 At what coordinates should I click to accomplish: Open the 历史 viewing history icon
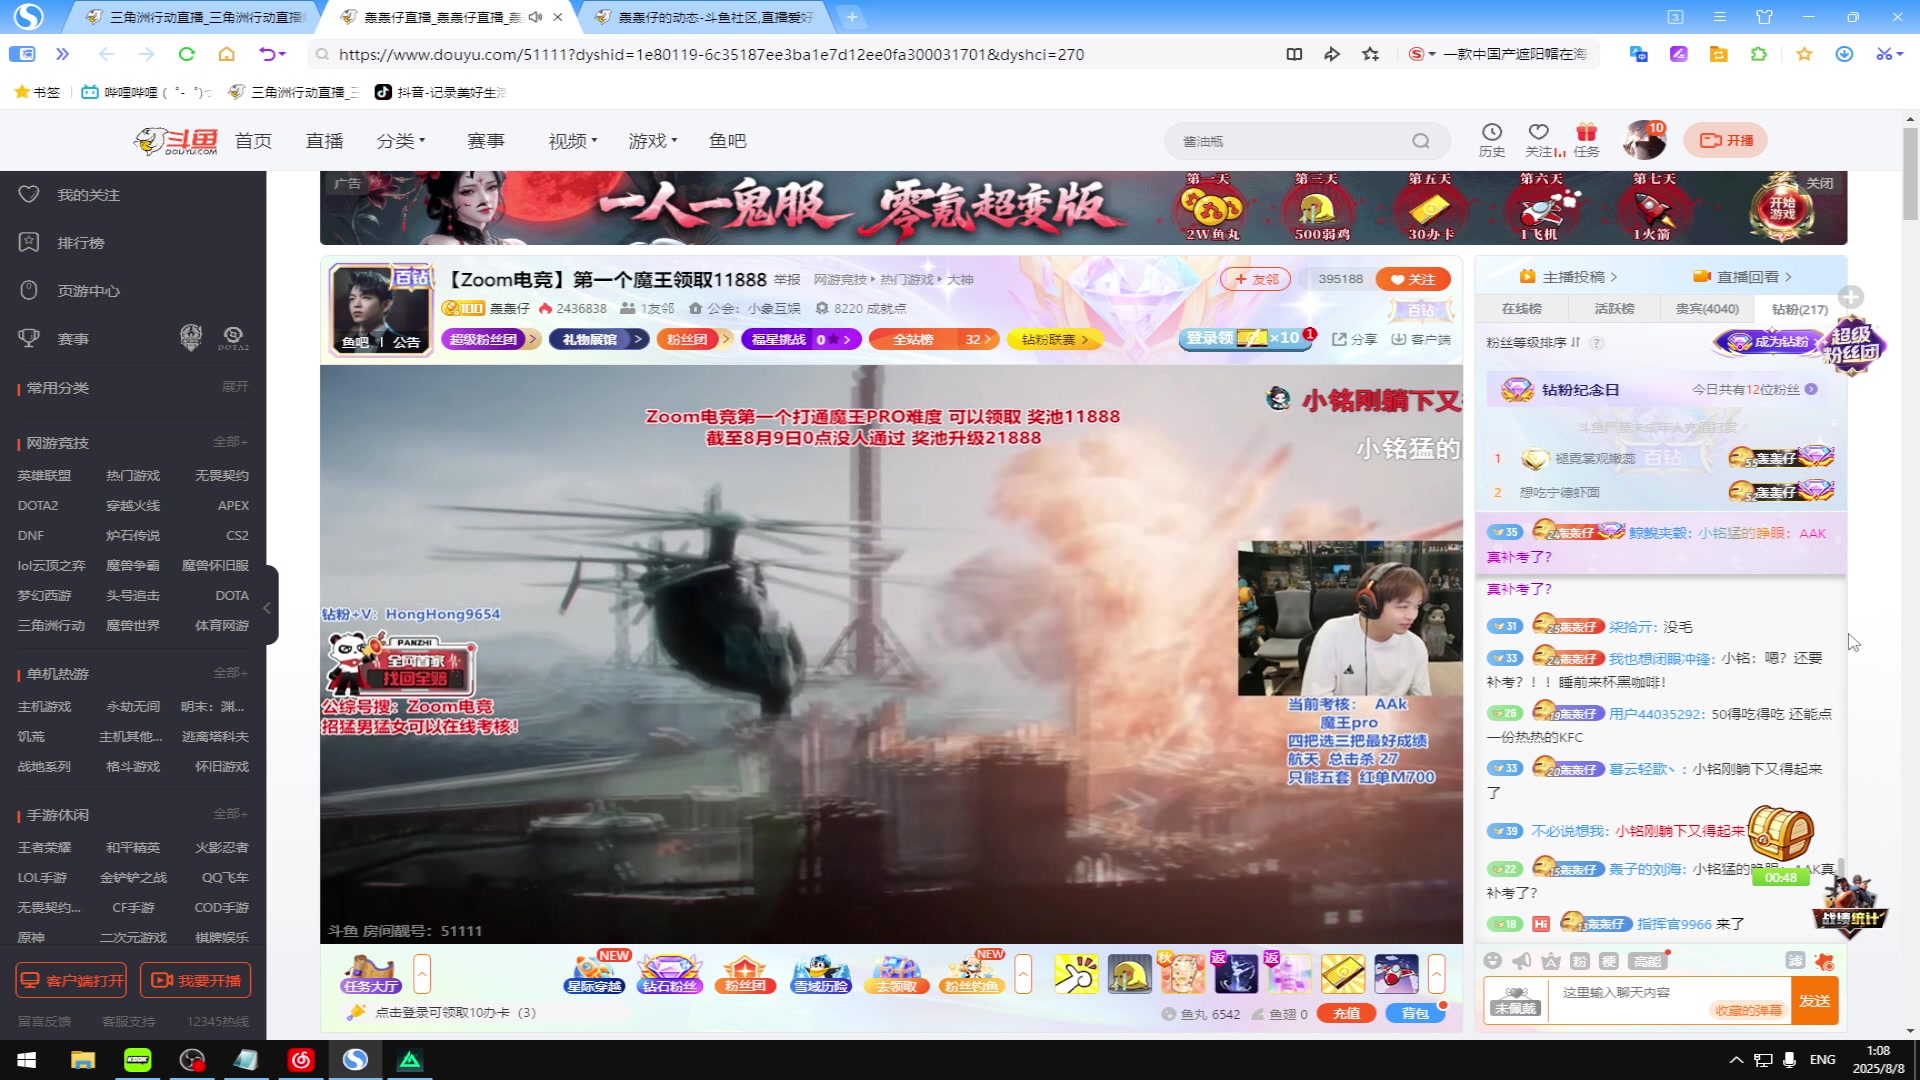pyautogui.click(x=1491, y=140)
